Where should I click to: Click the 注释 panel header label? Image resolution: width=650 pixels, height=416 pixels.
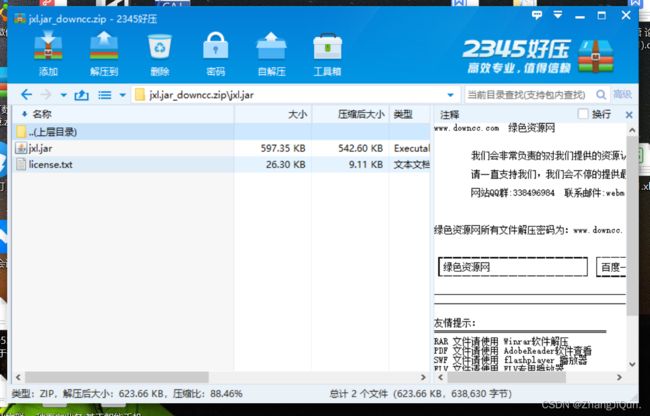click(x=449, y=114)
